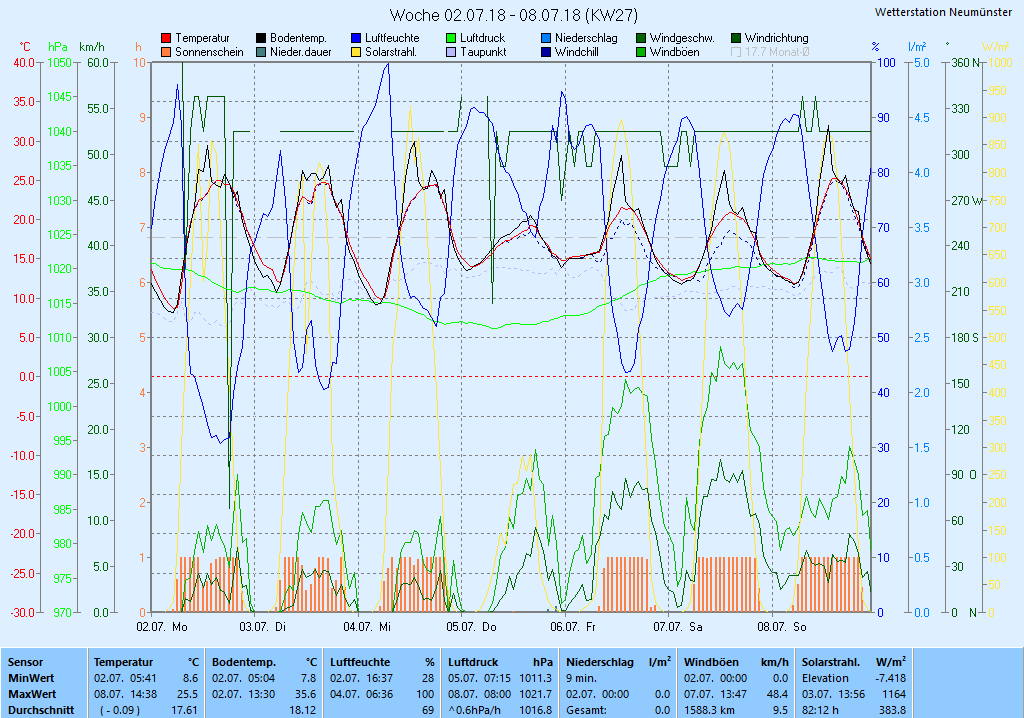
Task: Click the chart title Woche 02.07.18 - 08.07.18
Action: pos(513,15)
